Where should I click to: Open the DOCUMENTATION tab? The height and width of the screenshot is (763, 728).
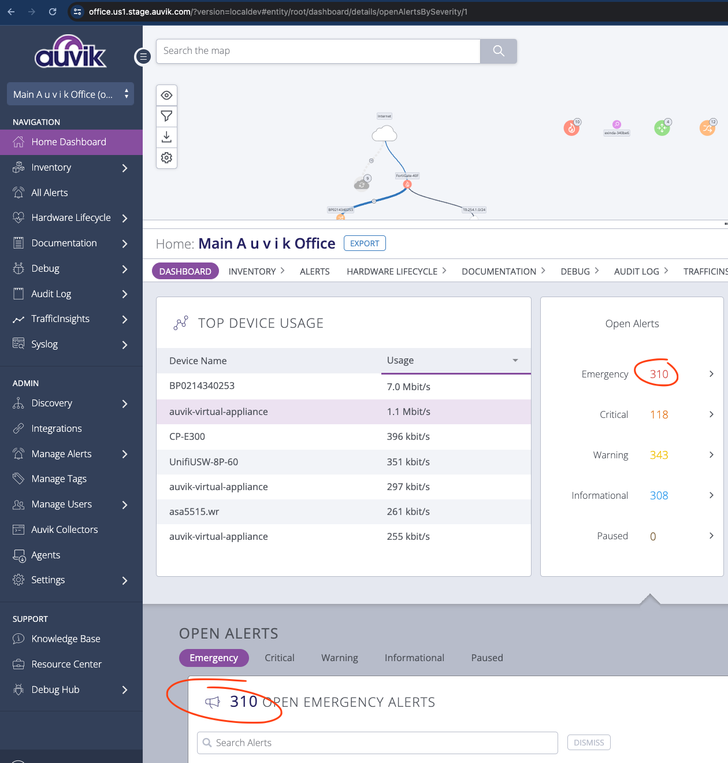click(503, 272)
